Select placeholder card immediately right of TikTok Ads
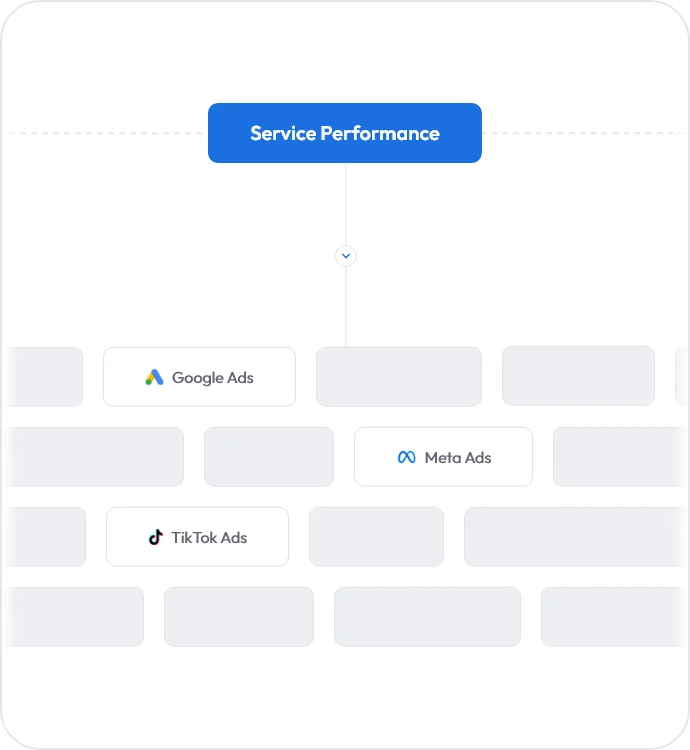690x750 pixels. click(376, 537)
